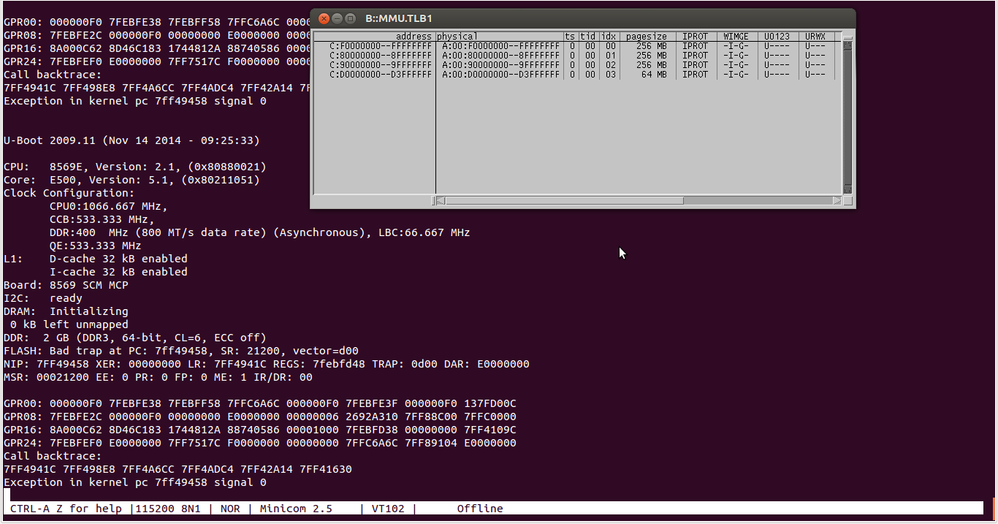Click the TLB window vertical scrollbar track
This screenshot has width=998, height=524.
(x=848, y=115)
